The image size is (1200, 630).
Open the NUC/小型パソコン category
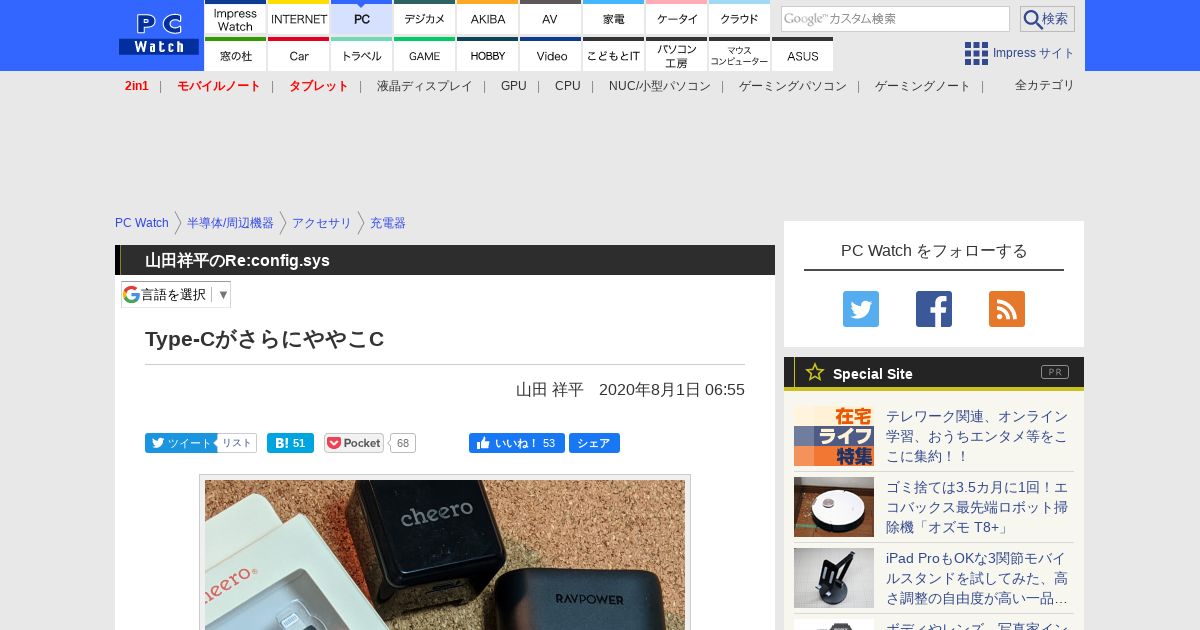click(660, 86)
